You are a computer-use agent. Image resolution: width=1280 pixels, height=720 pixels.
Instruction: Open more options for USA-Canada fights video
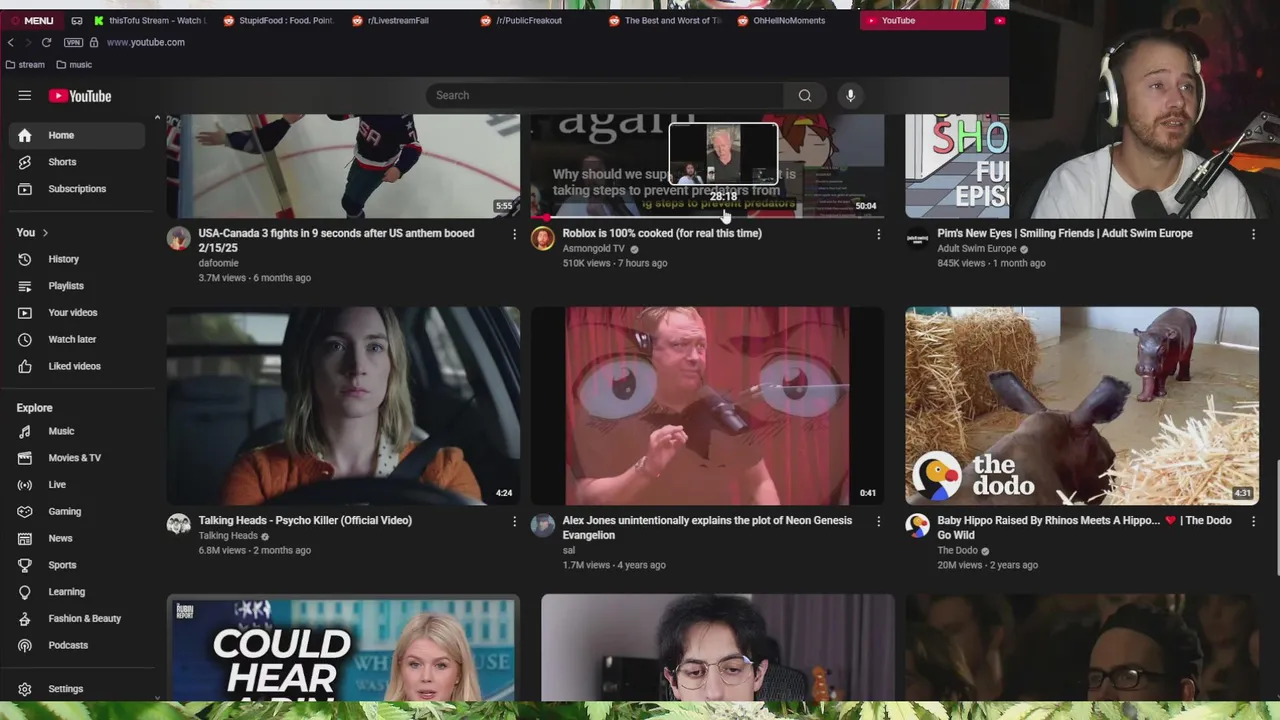(x=515, y=234)
